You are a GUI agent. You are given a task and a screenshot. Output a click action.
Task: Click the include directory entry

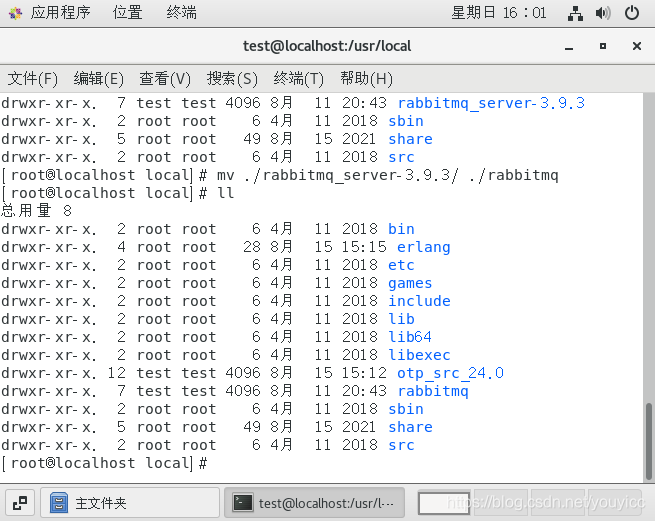click(x=419, y=301)
